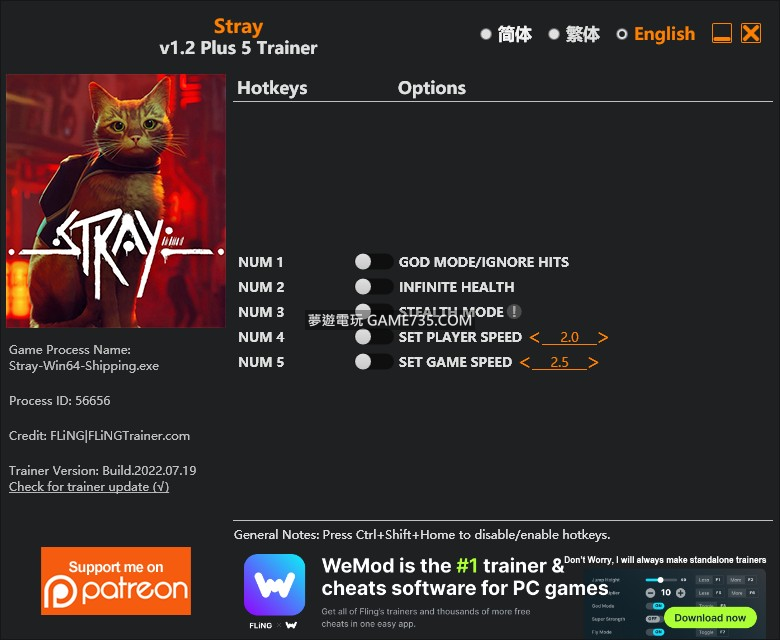The width and height of the screenshot is (780, 640).
Task: Decrease game speed with left arrow
Action: [525, 363]
